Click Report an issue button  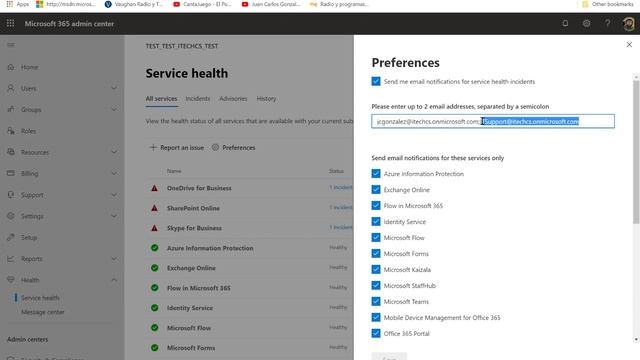177,147
